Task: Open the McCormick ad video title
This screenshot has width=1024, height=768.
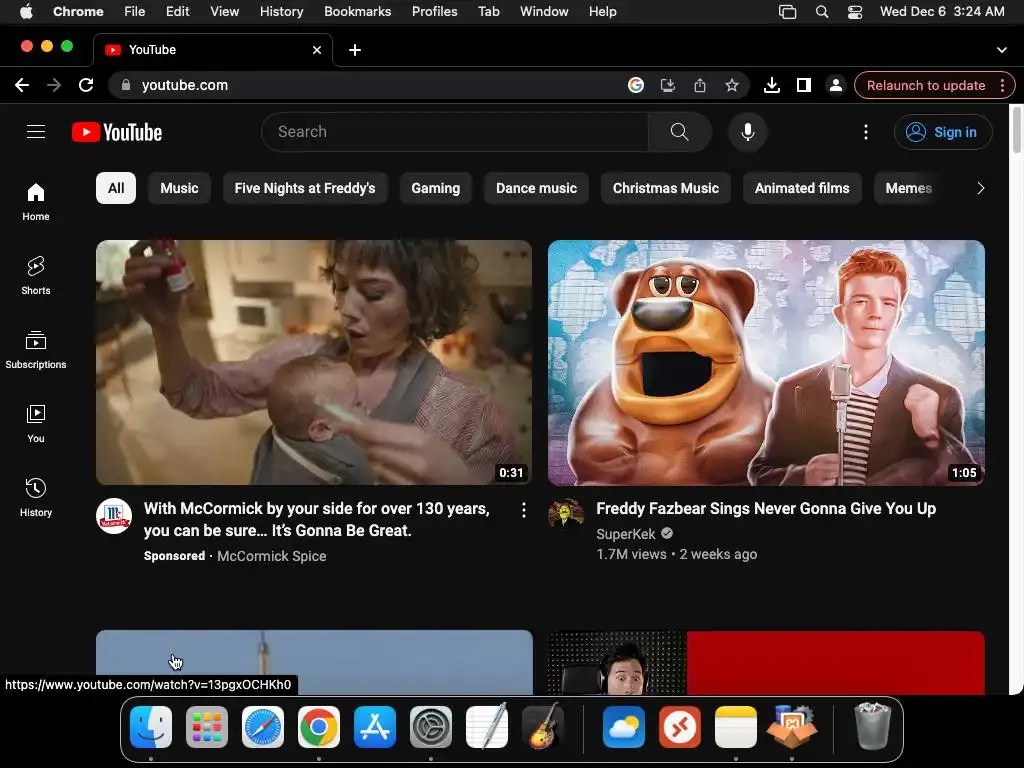Action: click(317, 519)
